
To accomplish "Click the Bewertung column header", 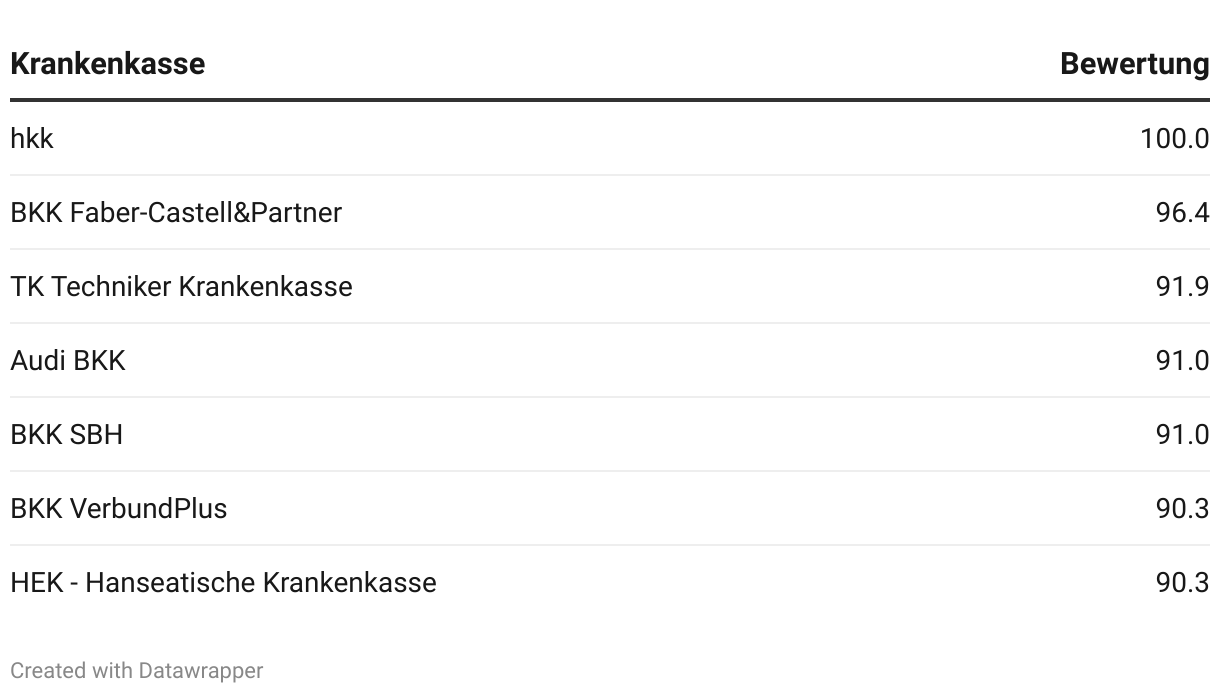I will coord(1134,64).
